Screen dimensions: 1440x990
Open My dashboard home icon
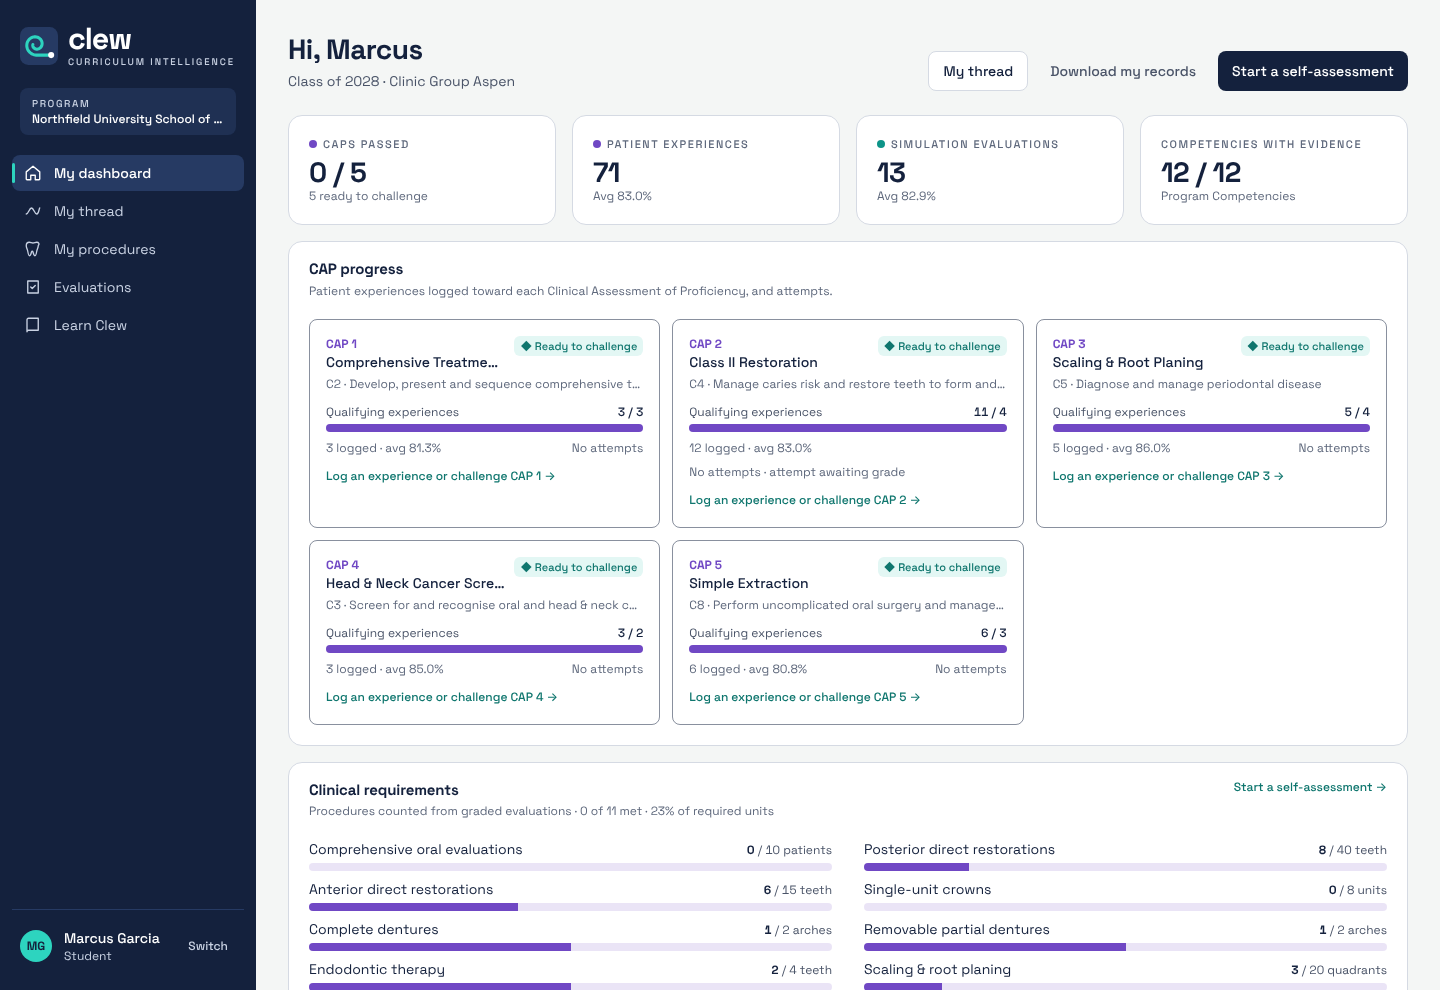click(33, 173)
